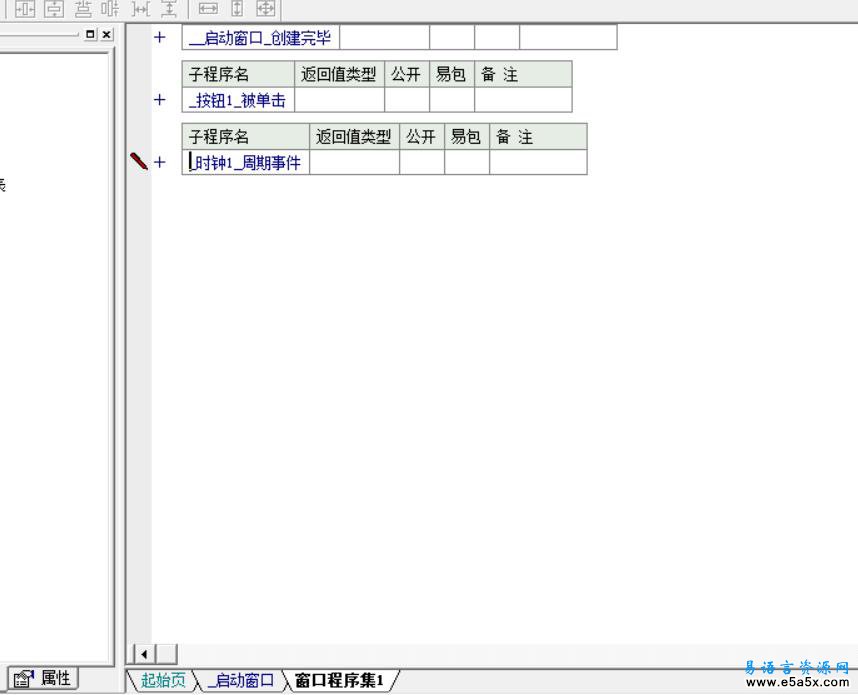Click the _按钮1_被单击 subroutine name
The width and height of the screenshot is (858, 695).
238,100
